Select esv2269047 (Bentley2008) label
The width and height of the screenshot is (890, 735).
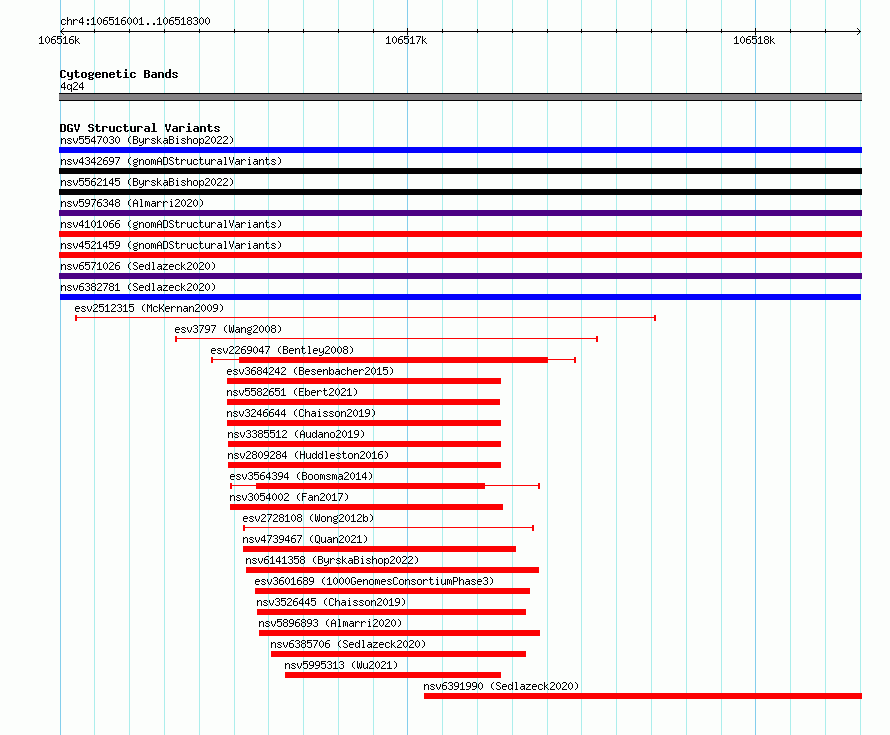[282, 350]
